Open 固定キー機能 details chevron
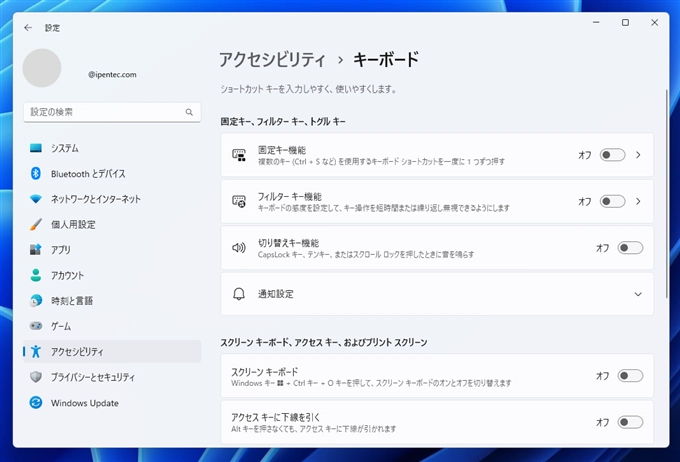The width and height of the screenshot is (680, 462). click(x=638, y=155)
